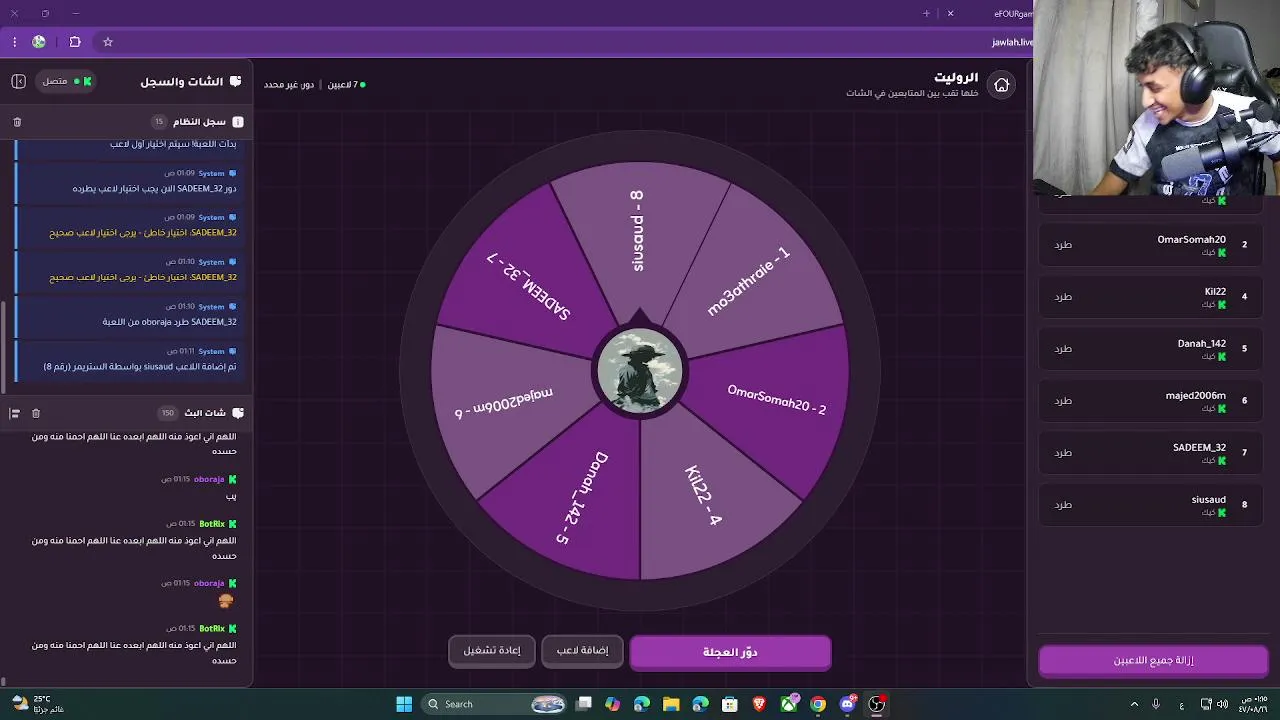The height and width of the screenshot is (720, 1280).
Task: Click the دور: غير محدد turn label
Action: 289,85
